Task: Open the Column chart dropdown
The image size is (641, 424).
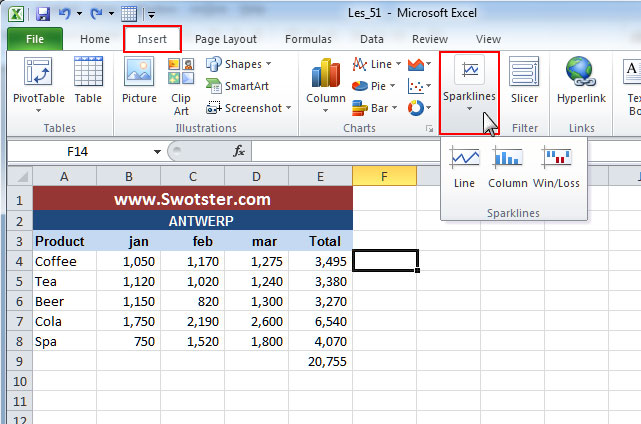Action: tap(326, 86)
